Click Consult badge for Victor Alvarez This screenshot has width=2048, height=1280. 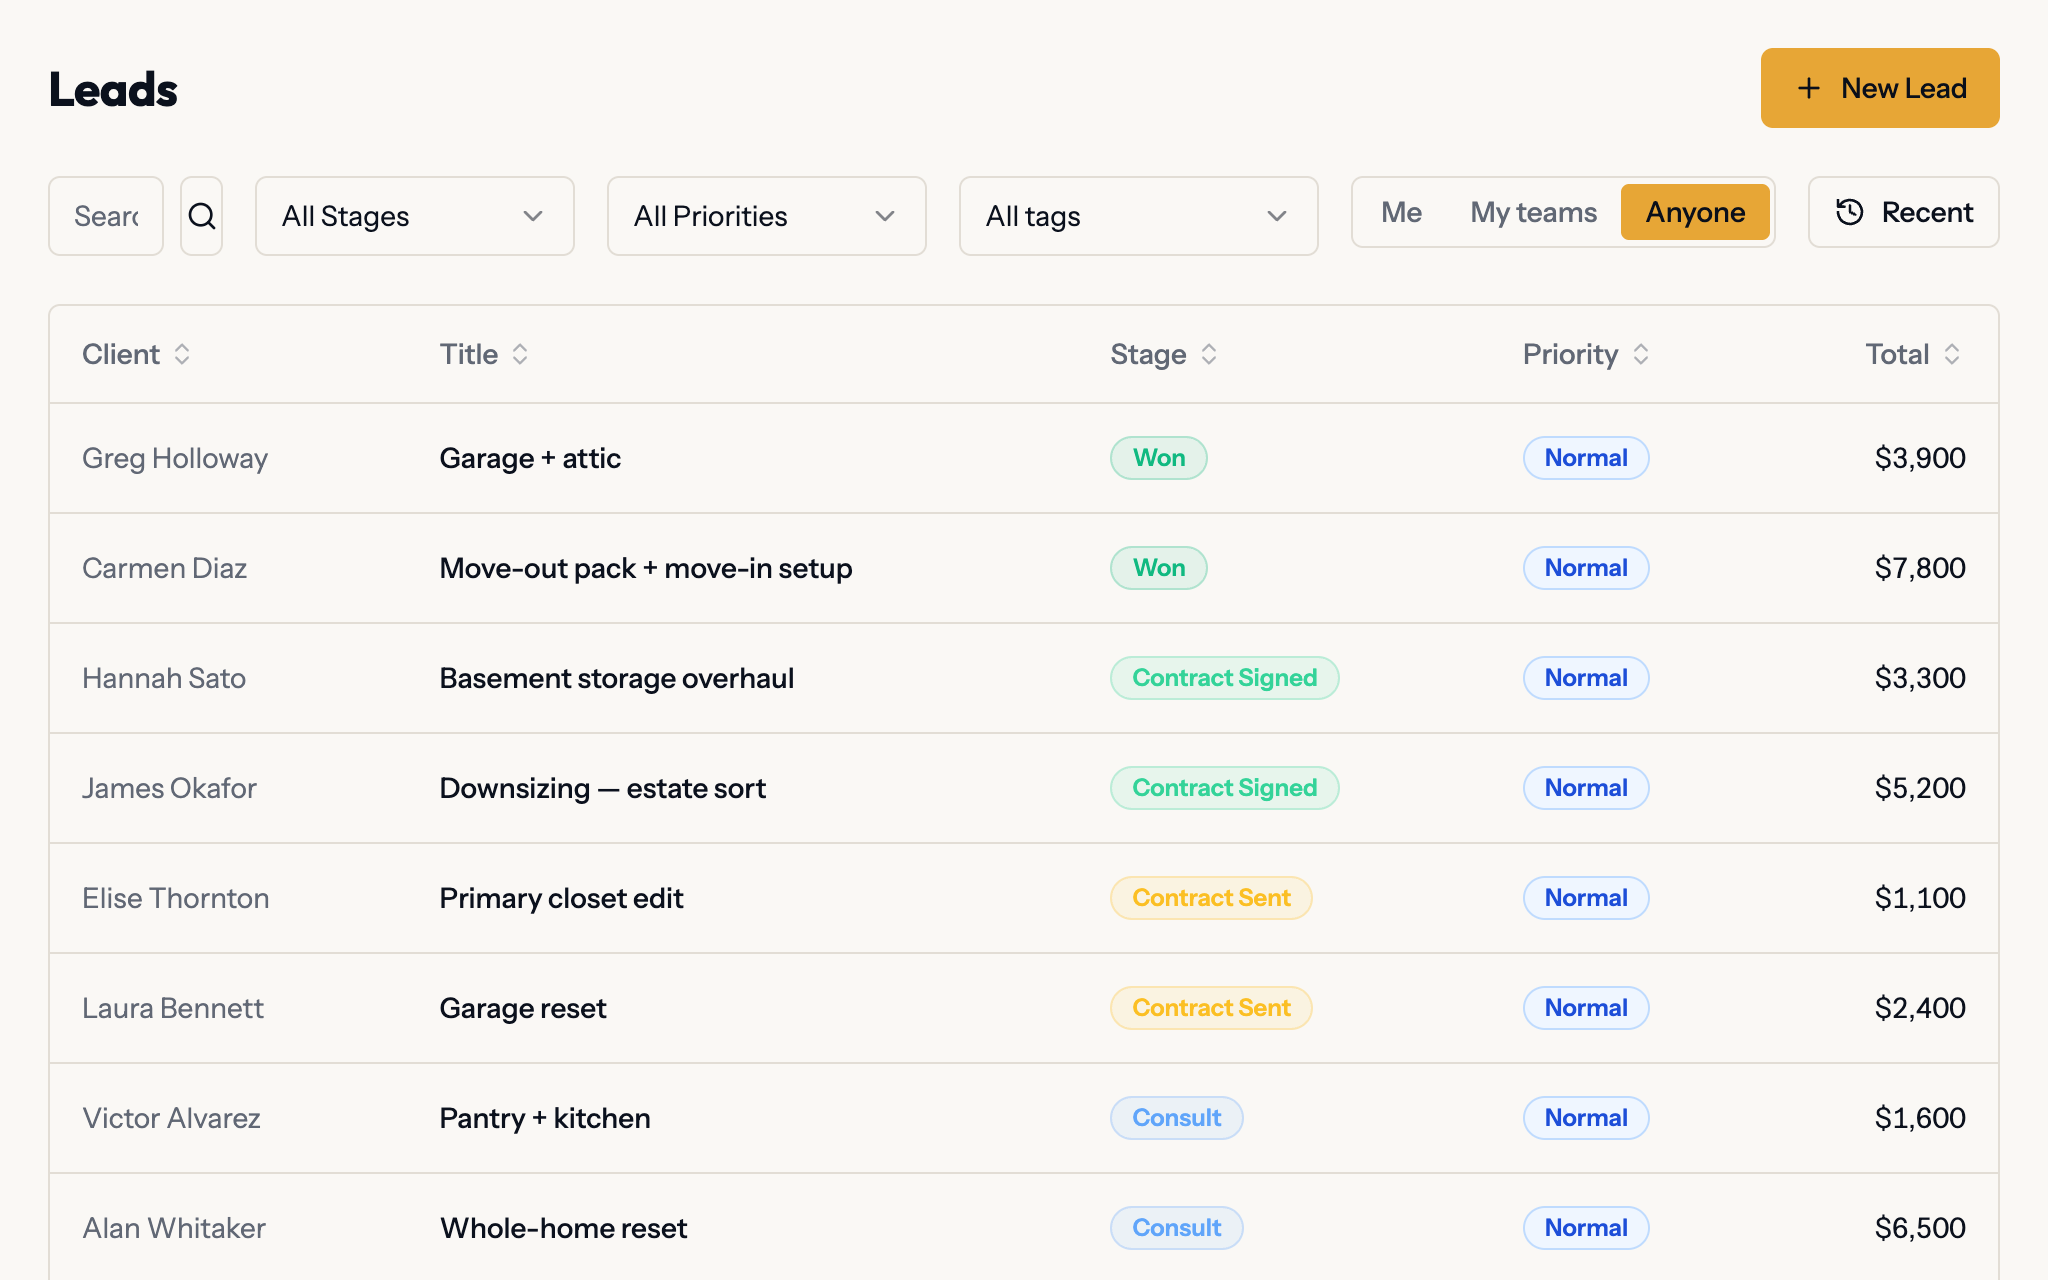[1177, 1118]
